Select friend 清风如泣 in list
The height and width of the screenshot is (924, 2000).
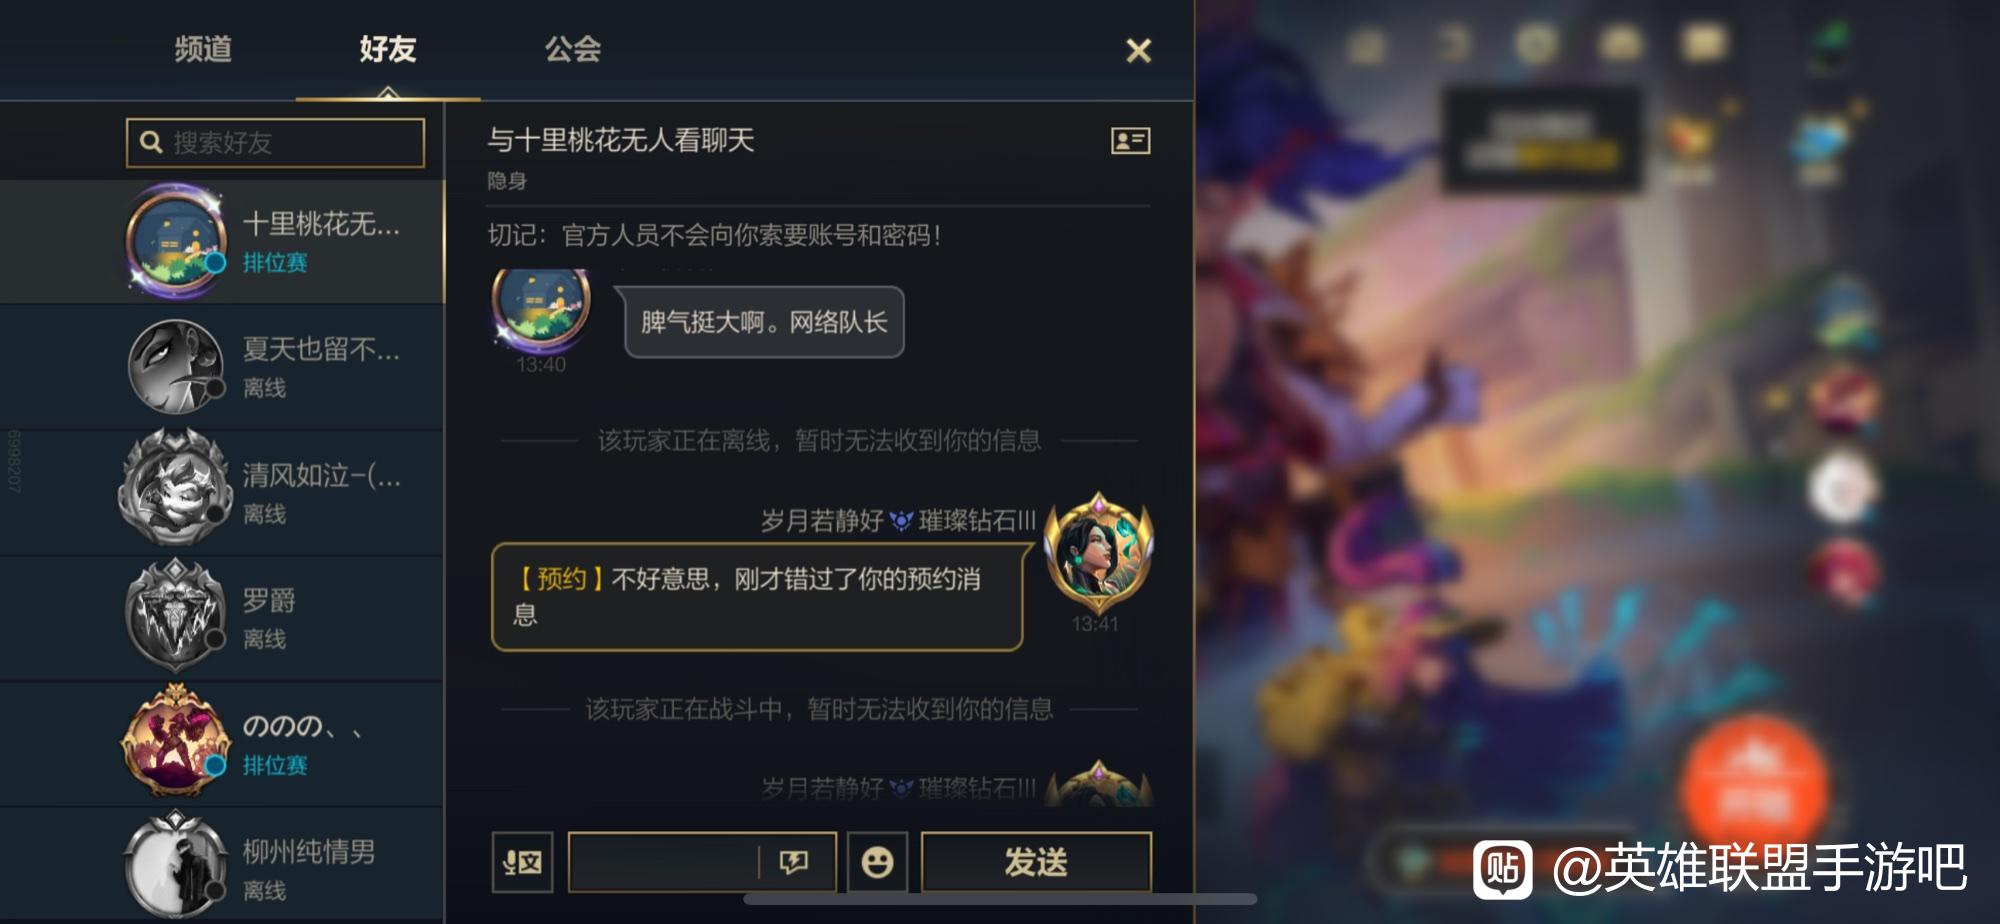tap(222, 493)
